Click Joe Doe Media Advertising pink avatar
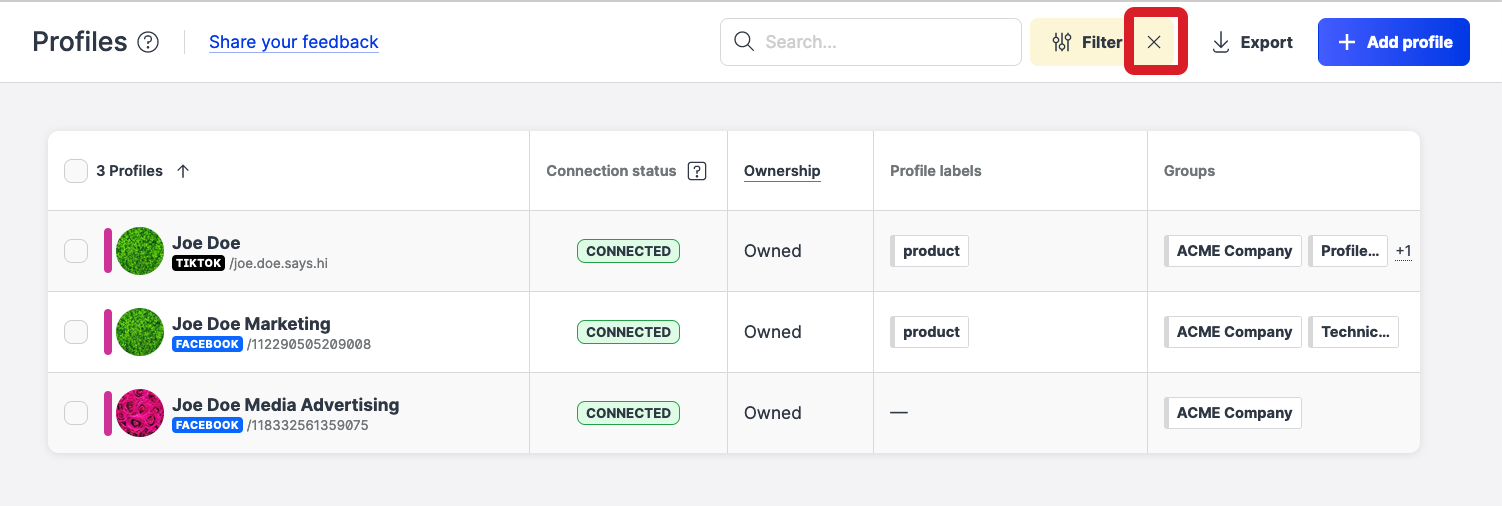The width and height of the screenshot is (1502, 506). (140, 413)
